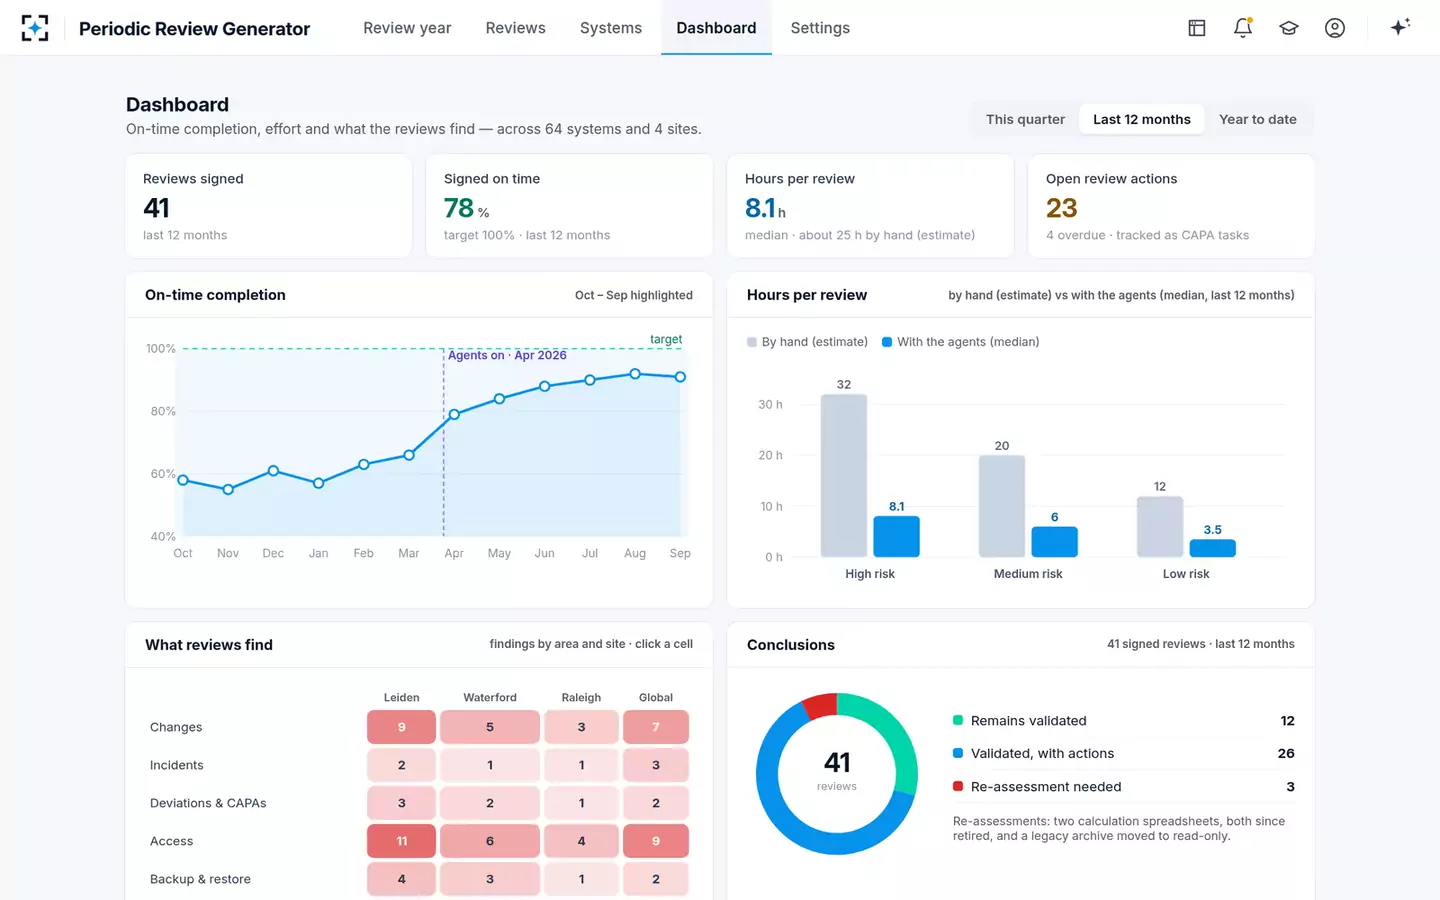Click the Apr data point on completion chart

click(454, 414)
